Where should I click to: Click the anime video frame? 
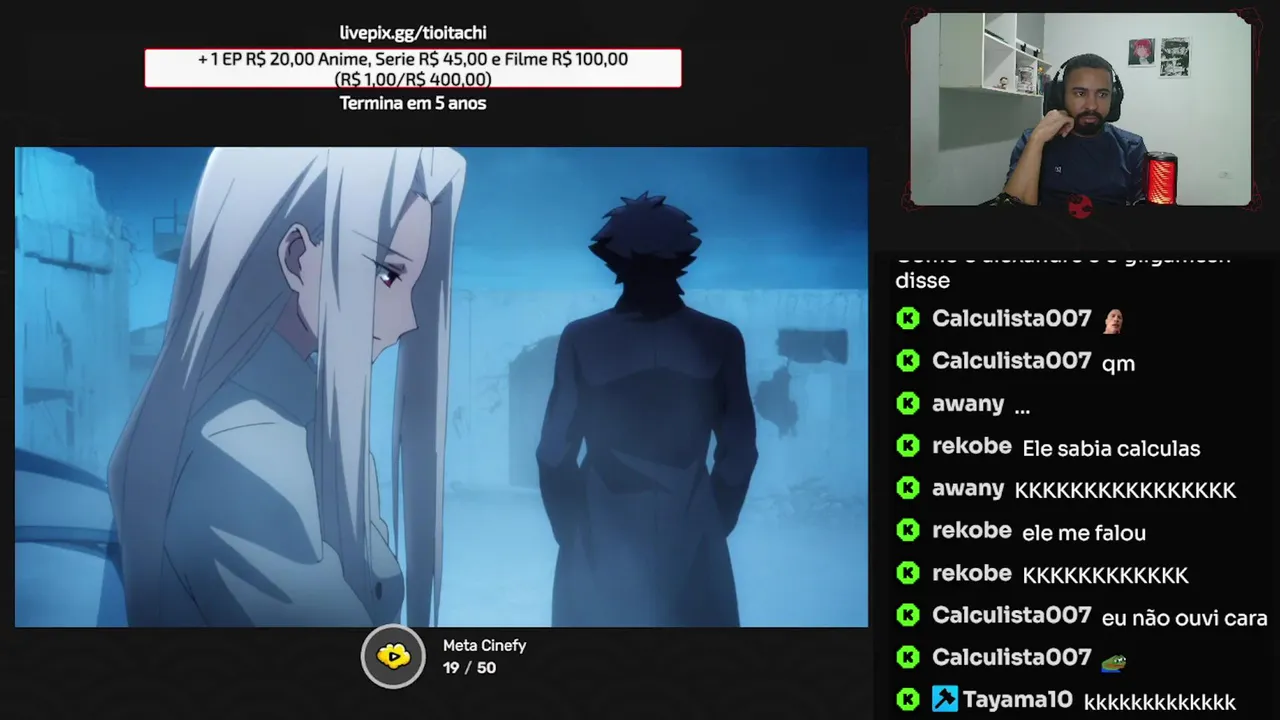(x=441, y=387)
